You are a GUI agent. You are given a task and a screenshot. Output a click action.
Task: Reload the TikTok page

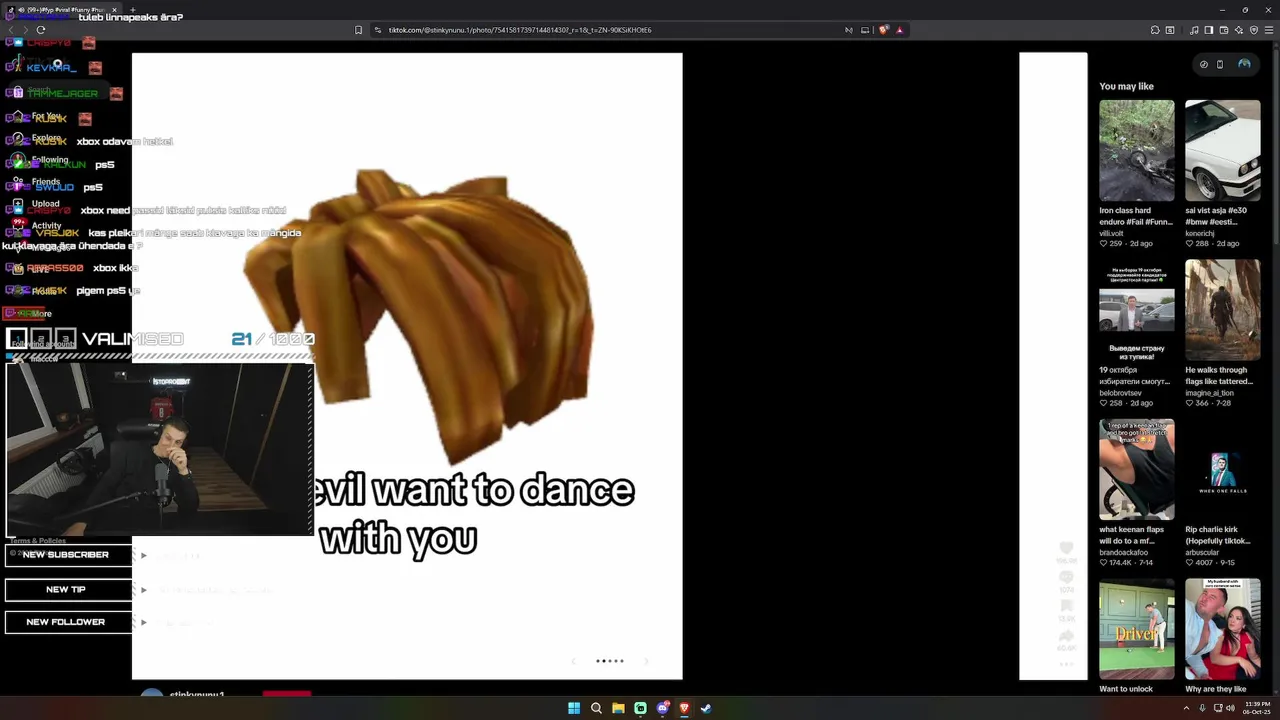pyautogui.click(x=41, y=30)
